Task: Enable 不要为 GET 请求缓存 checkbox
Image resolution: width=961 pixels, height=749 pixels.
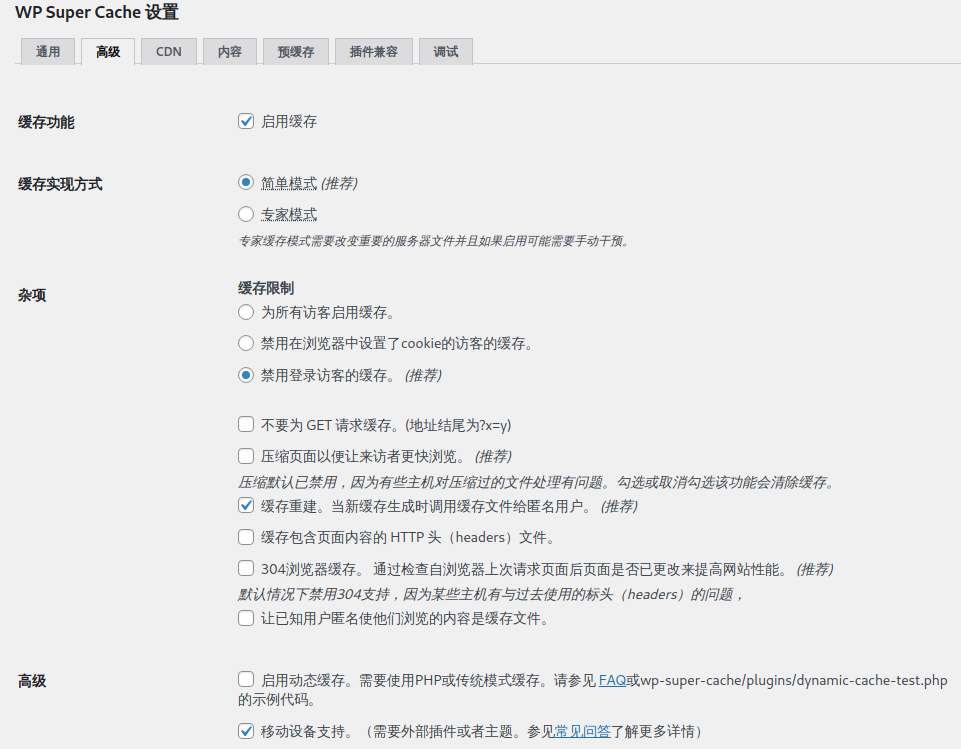Action: pos(246,425)
